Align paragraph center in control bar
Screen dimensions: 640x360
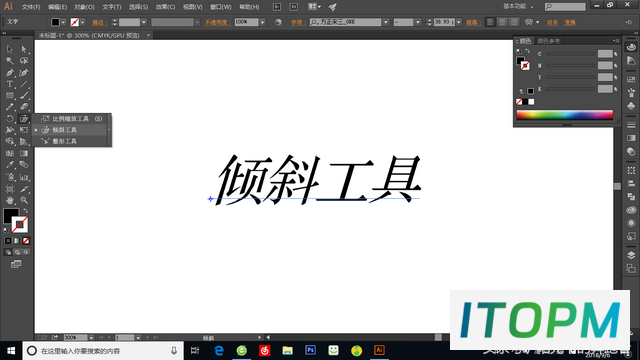coord(502,22)
